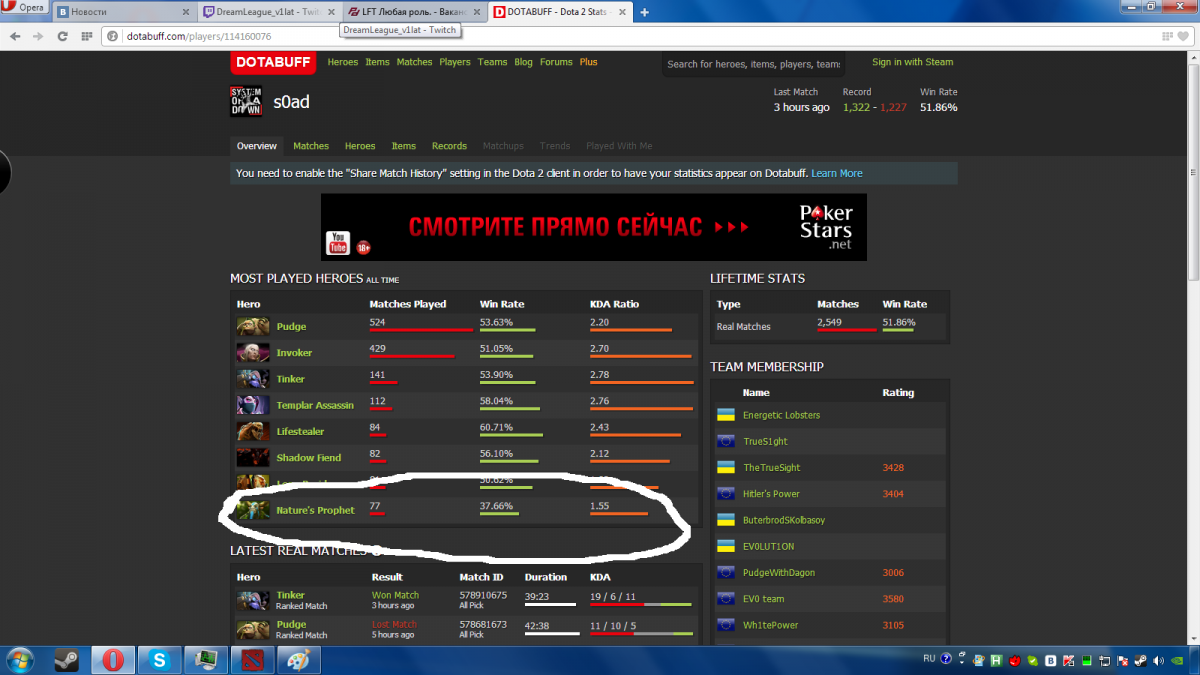Image resolution: width=1200 pixels, height=675 pixels.
Task: Open Forums in top navigation
Action: coord(556,62)
